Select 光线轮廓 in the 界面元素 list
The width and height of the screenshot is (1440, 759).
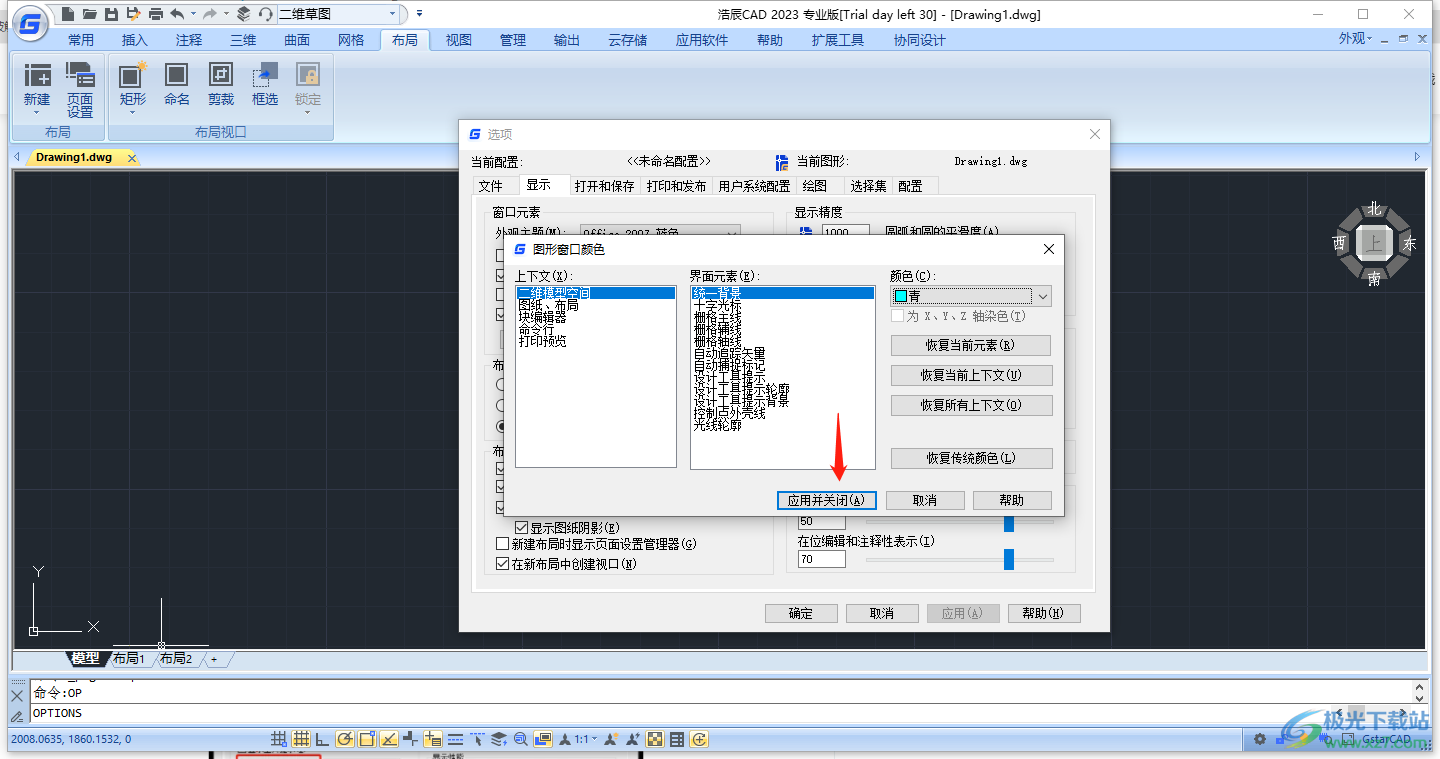[x=717, y=425]
